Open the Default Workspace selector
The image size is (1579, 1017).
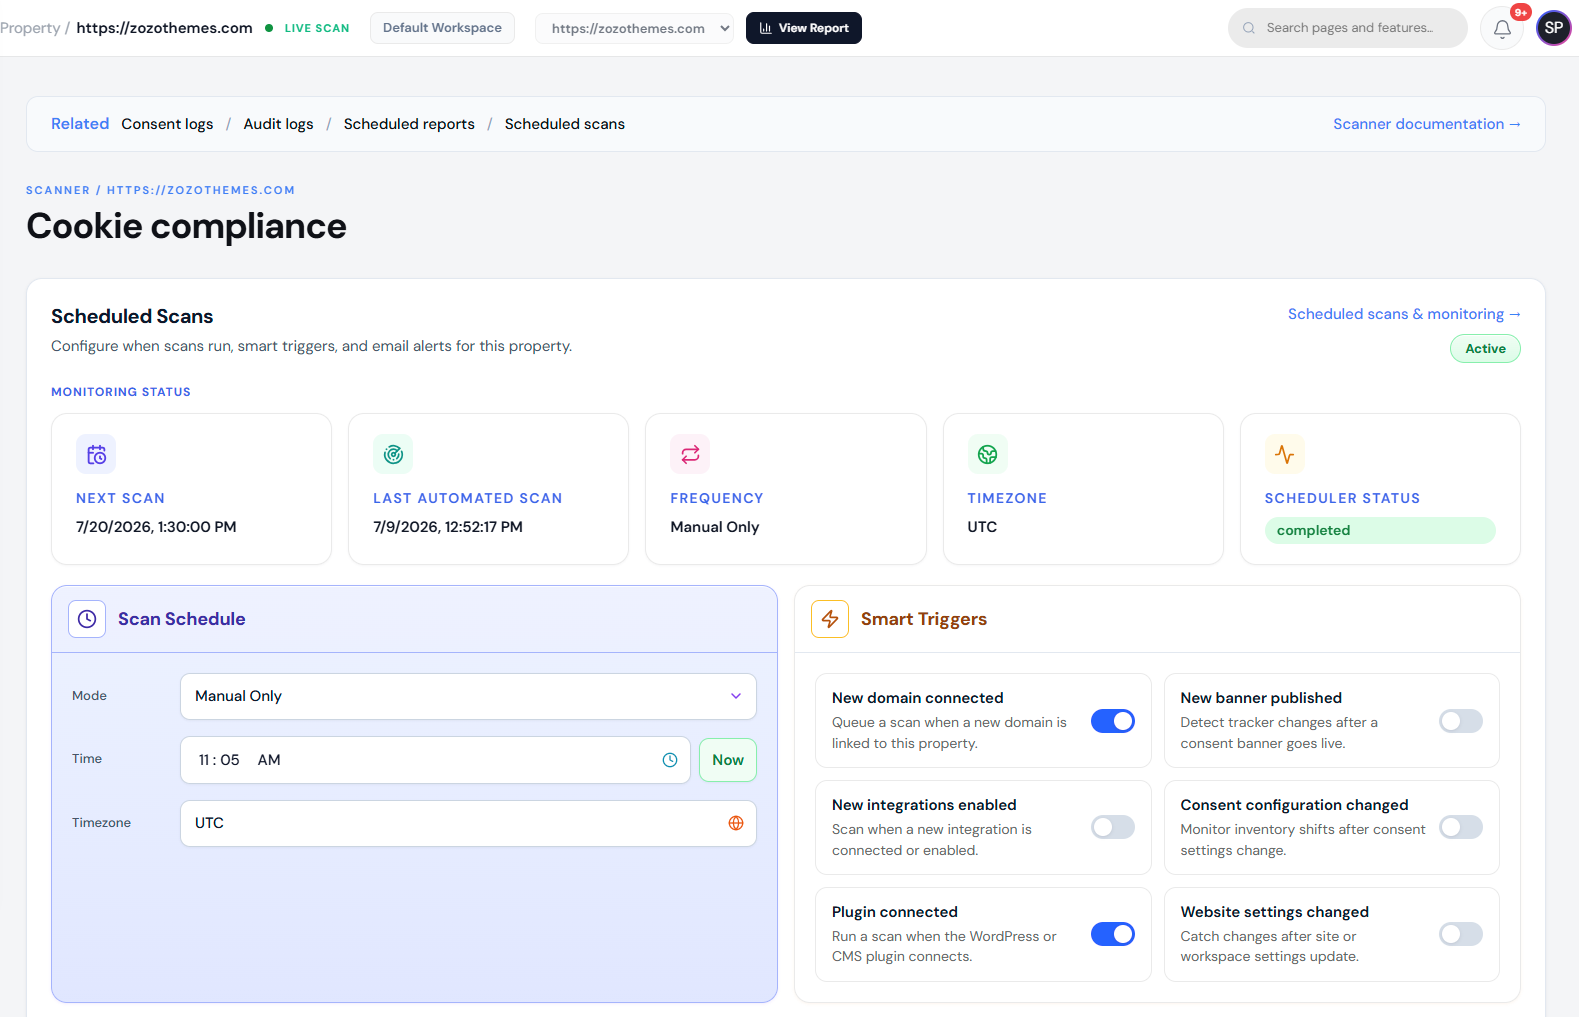pyautogui.click(x=442, y=28)
